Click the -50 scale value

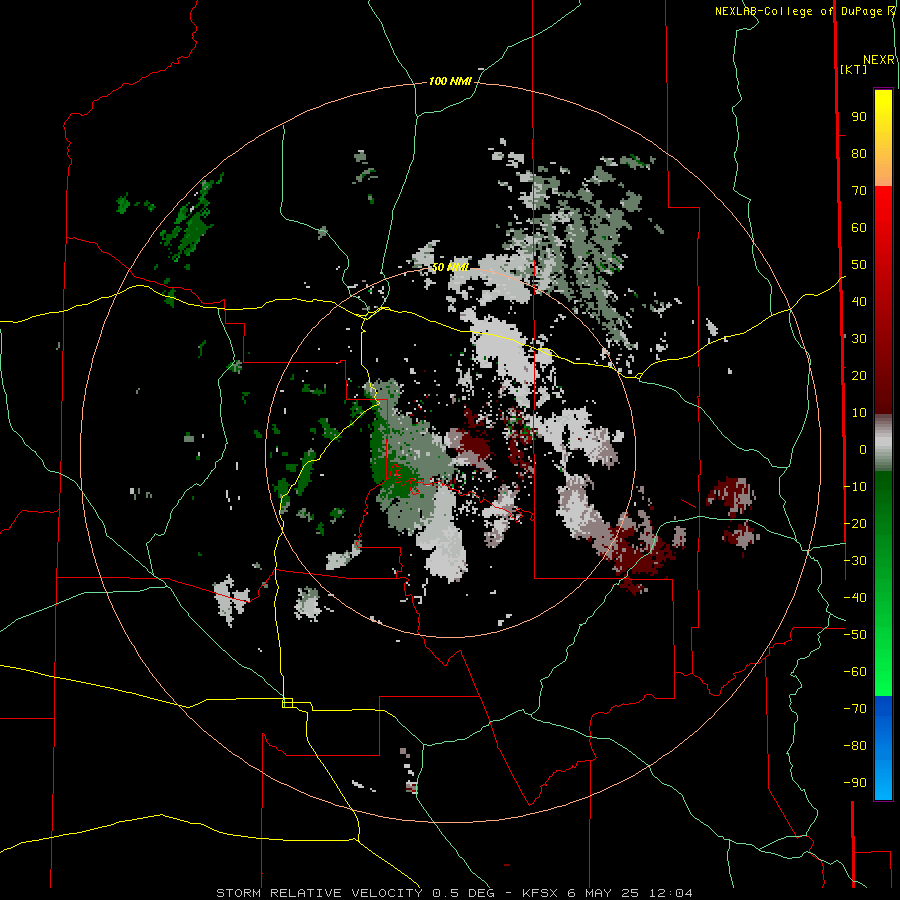pyautogui.click(x=855, y=635)
